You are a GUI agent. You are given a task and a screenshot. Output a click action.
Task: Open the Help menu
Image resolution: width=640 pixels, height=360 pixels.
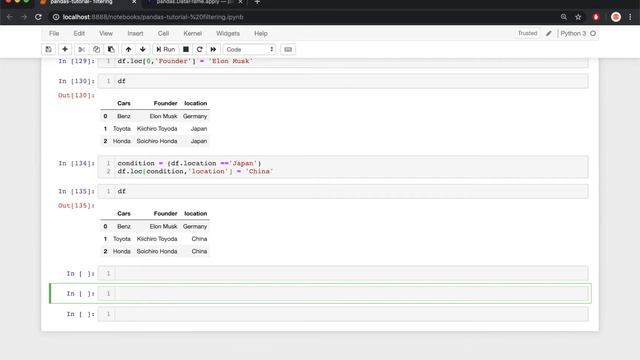pyautogui.click(x=260, y=33)
